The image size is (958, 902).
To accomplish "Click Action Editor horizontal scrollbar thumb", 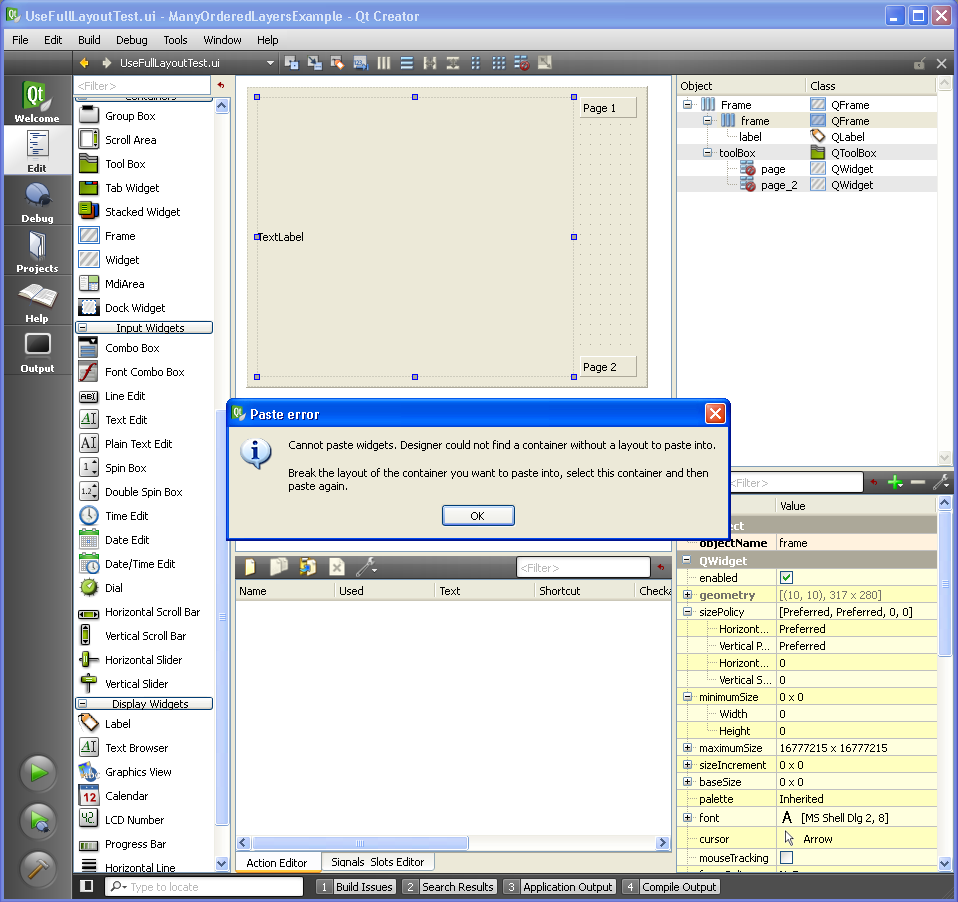I will coord(360,843).
